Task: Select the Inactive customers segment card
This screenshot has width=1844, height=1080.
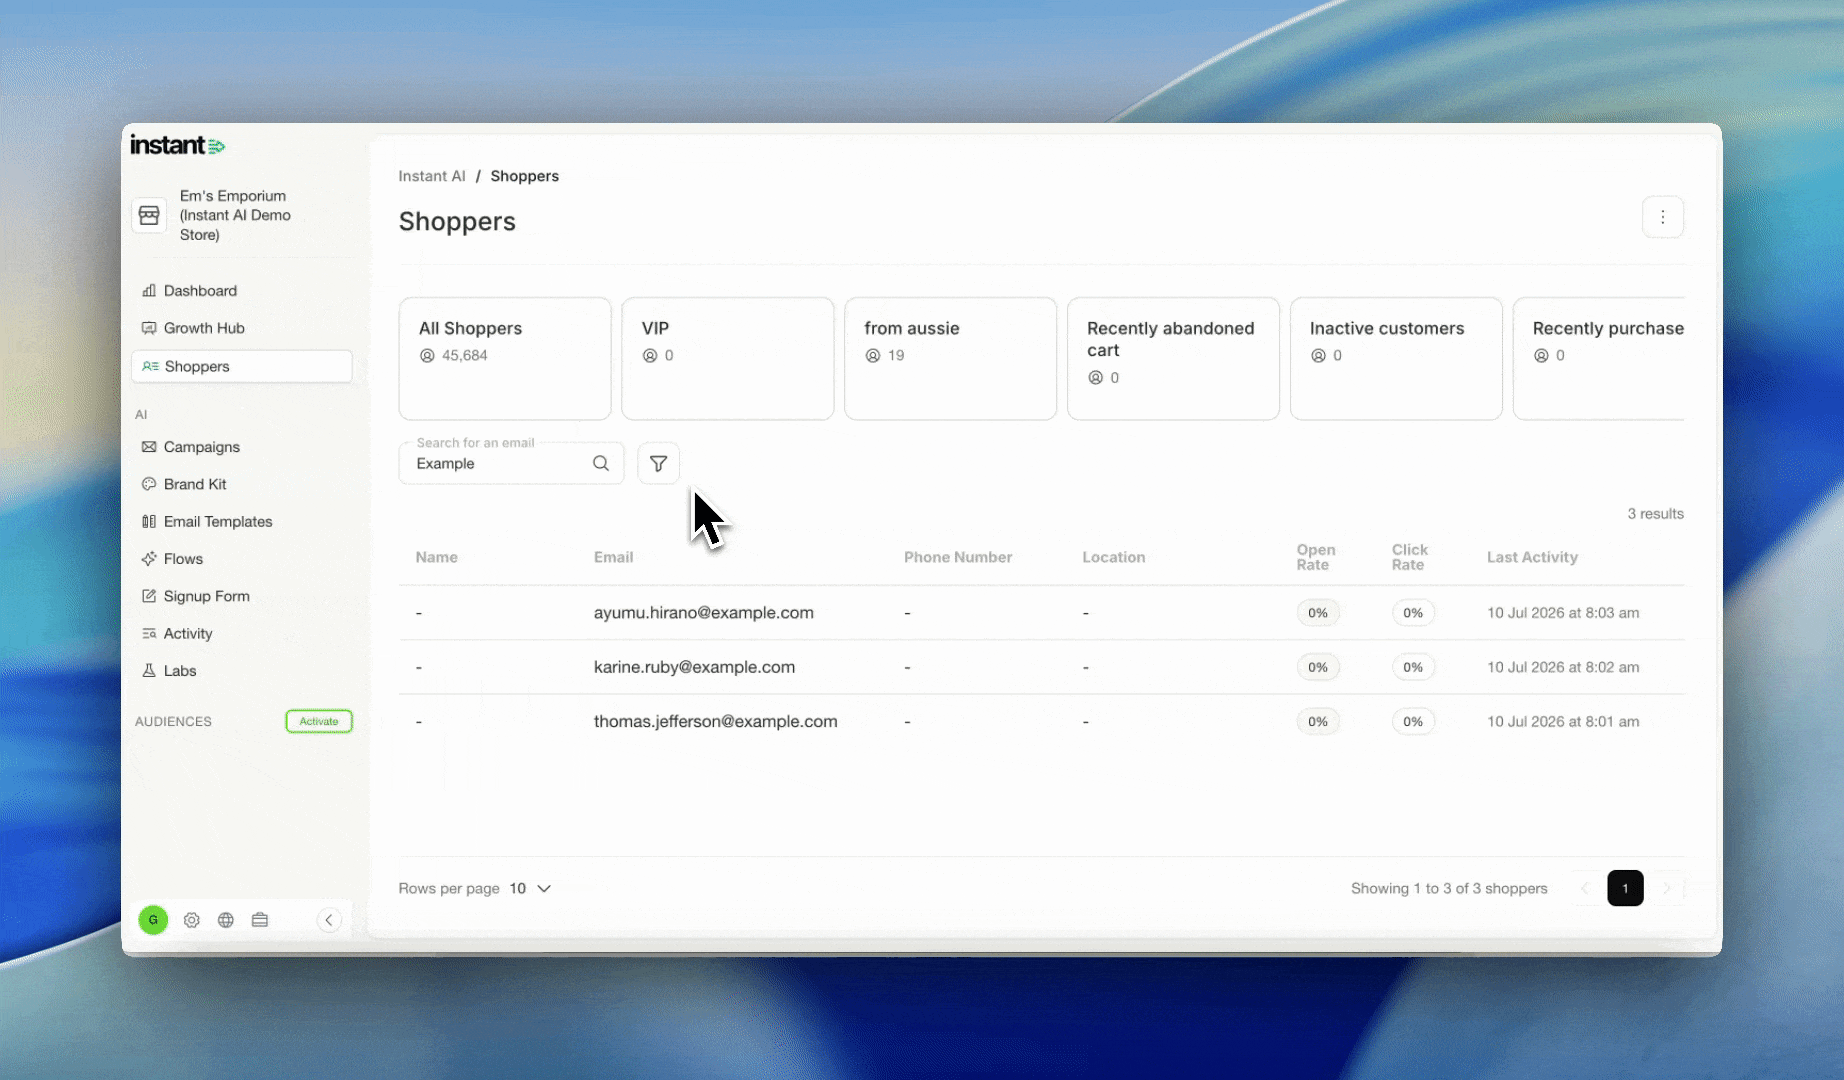Action: (1397, 358)
